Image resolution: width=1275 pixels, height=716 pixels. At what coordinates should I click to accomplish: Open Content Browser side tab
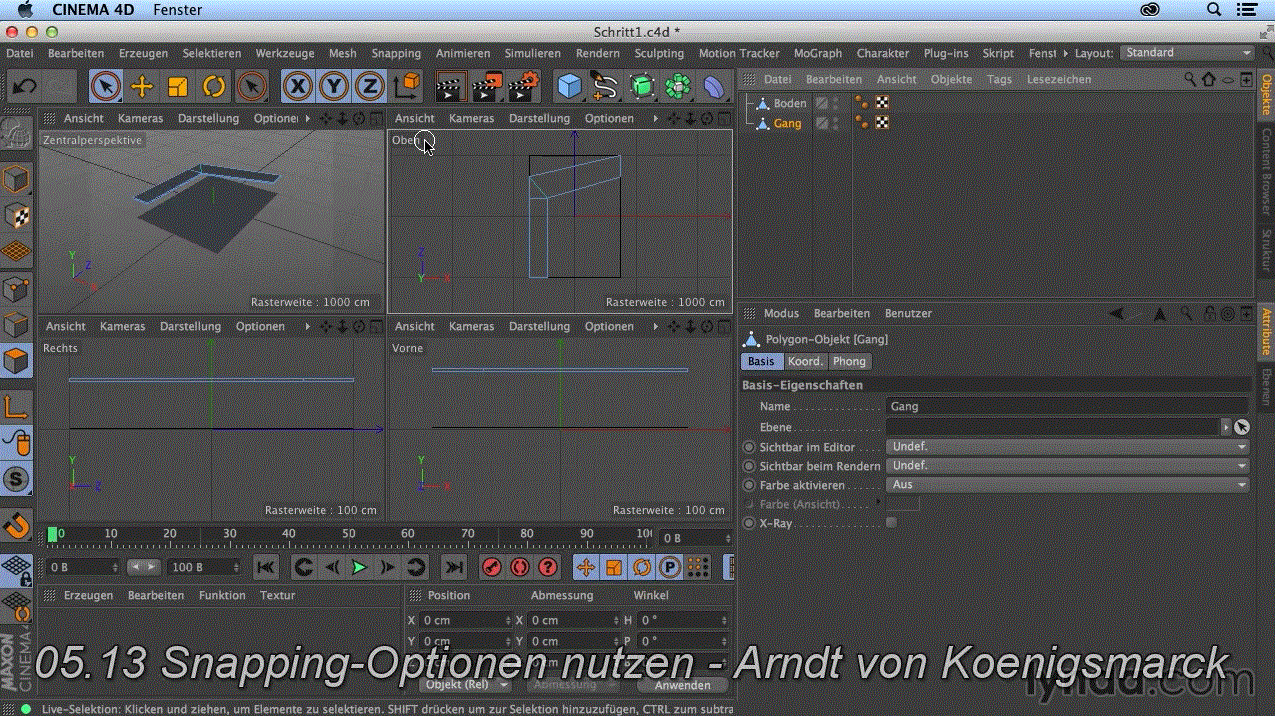click(x=1265, y=172)
